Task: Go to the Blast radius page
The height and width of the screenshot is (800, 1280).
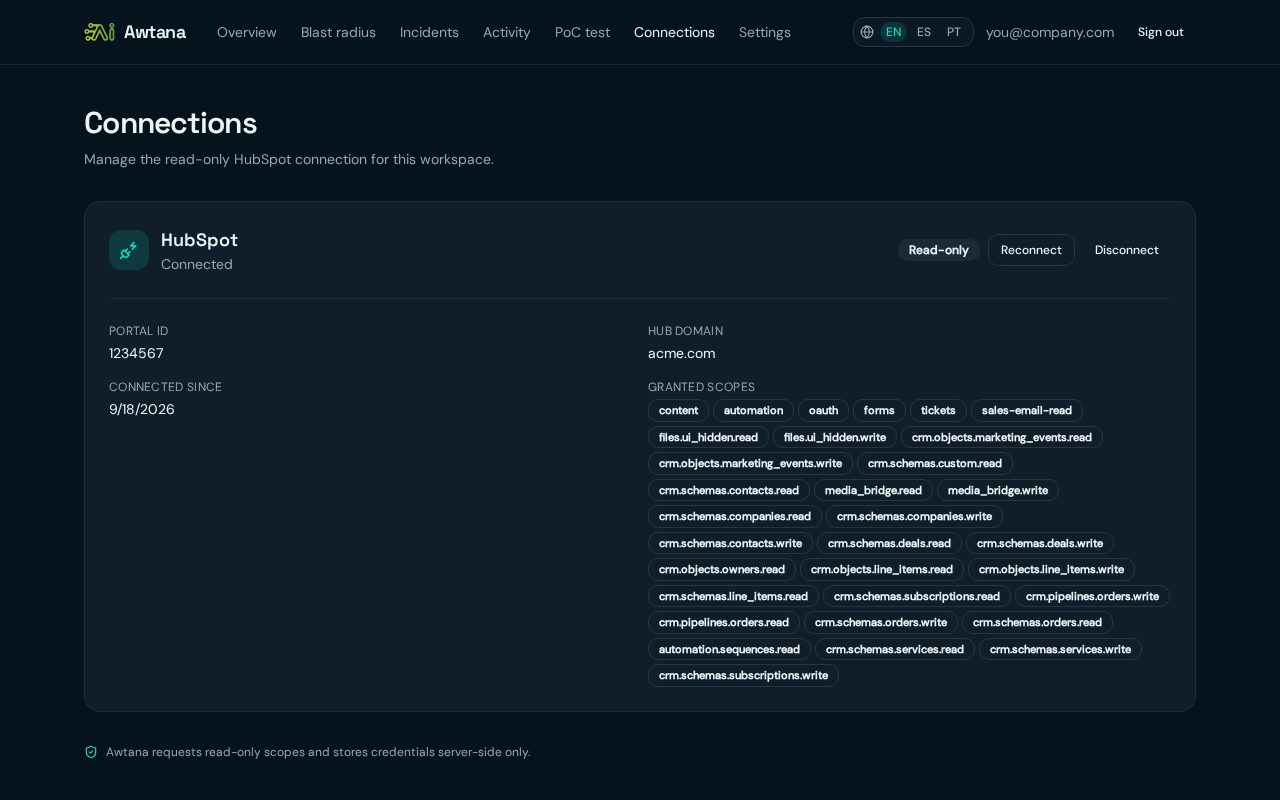Action: (338, 32)
